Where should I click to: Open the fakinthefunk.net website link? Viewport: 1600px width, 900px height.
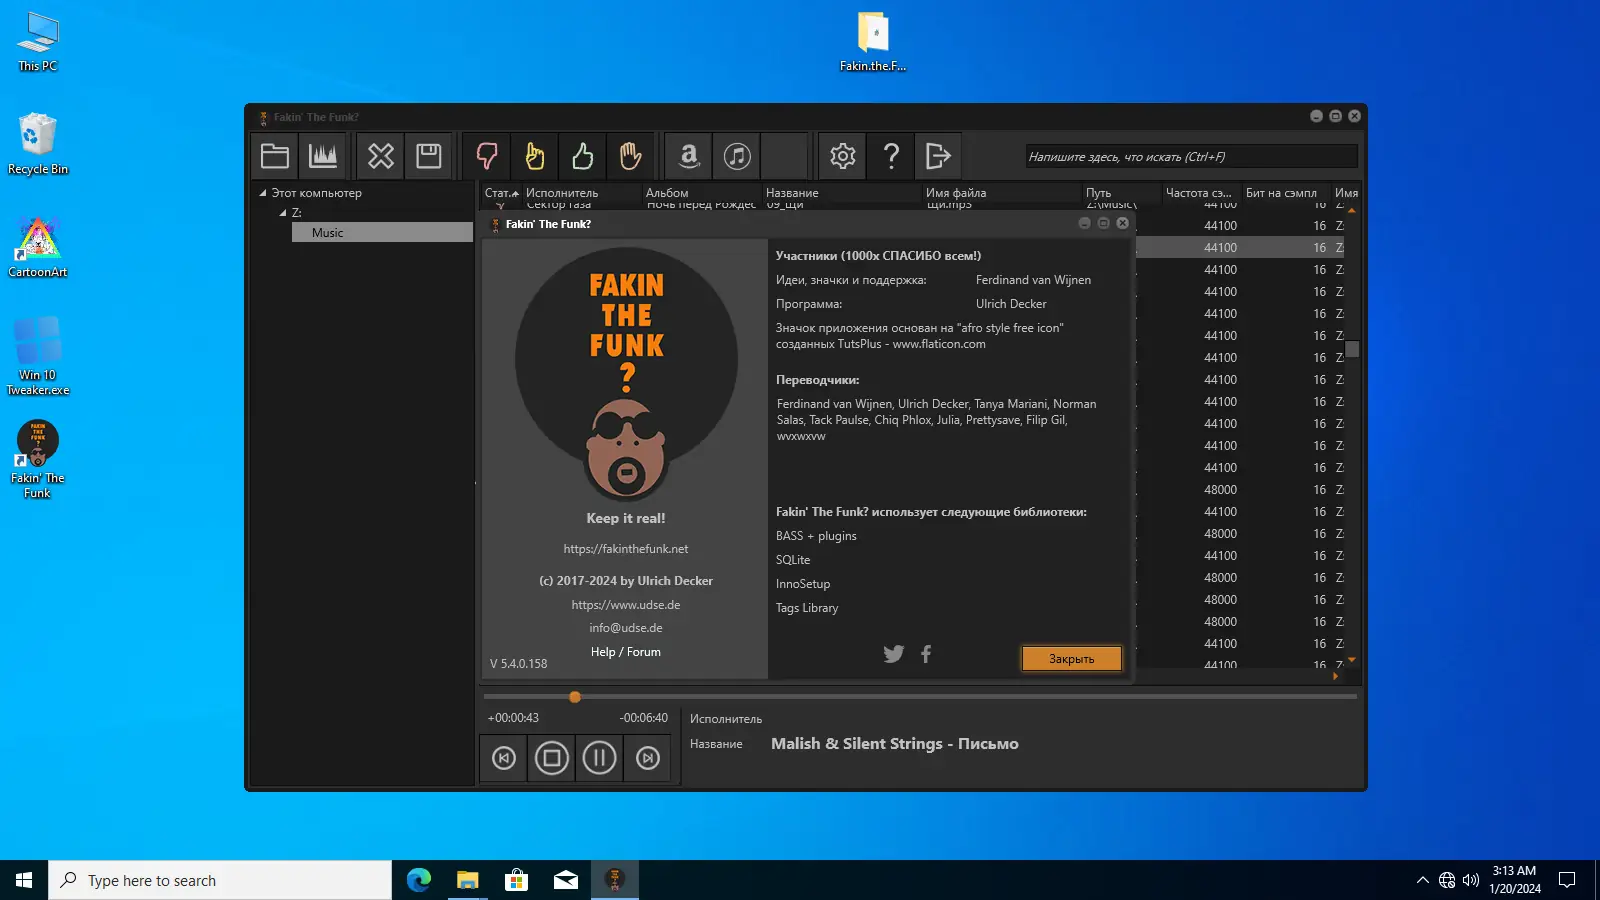pos(625,549)
